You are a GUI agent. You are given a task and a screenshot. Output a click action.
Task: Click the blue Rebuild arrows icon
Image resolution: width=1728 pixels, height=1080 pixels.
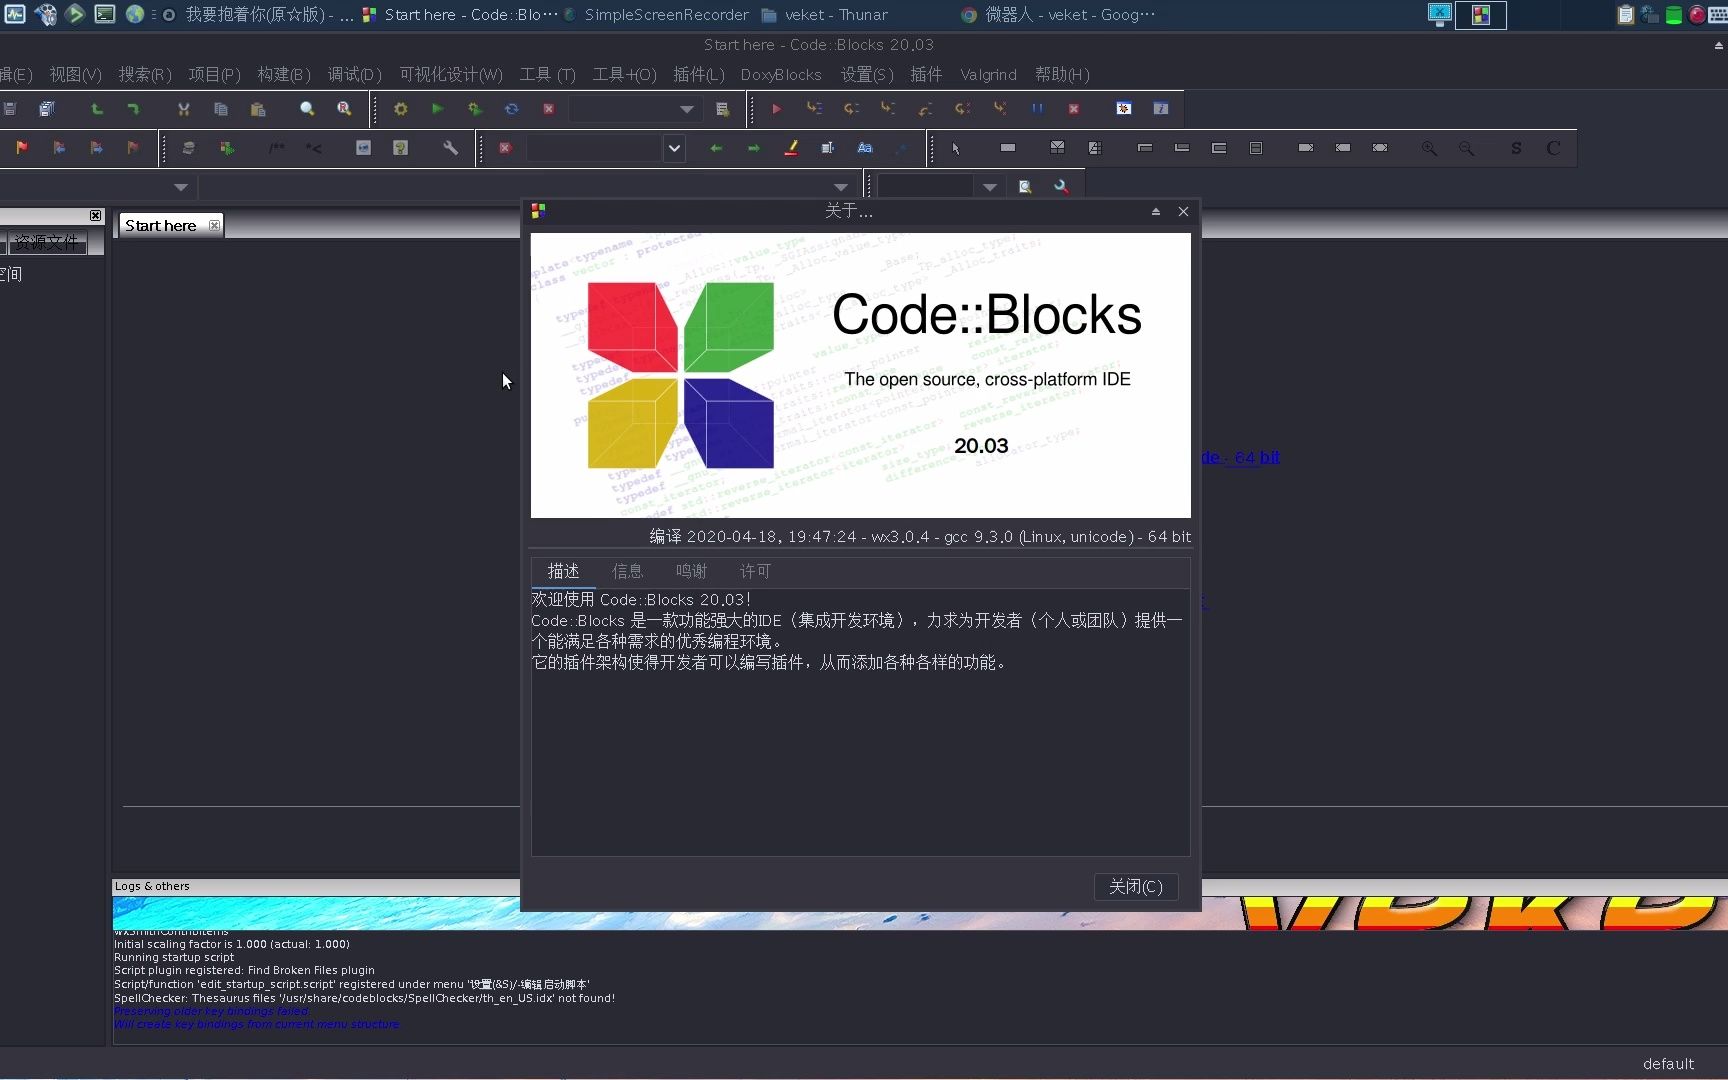(511, 109)
